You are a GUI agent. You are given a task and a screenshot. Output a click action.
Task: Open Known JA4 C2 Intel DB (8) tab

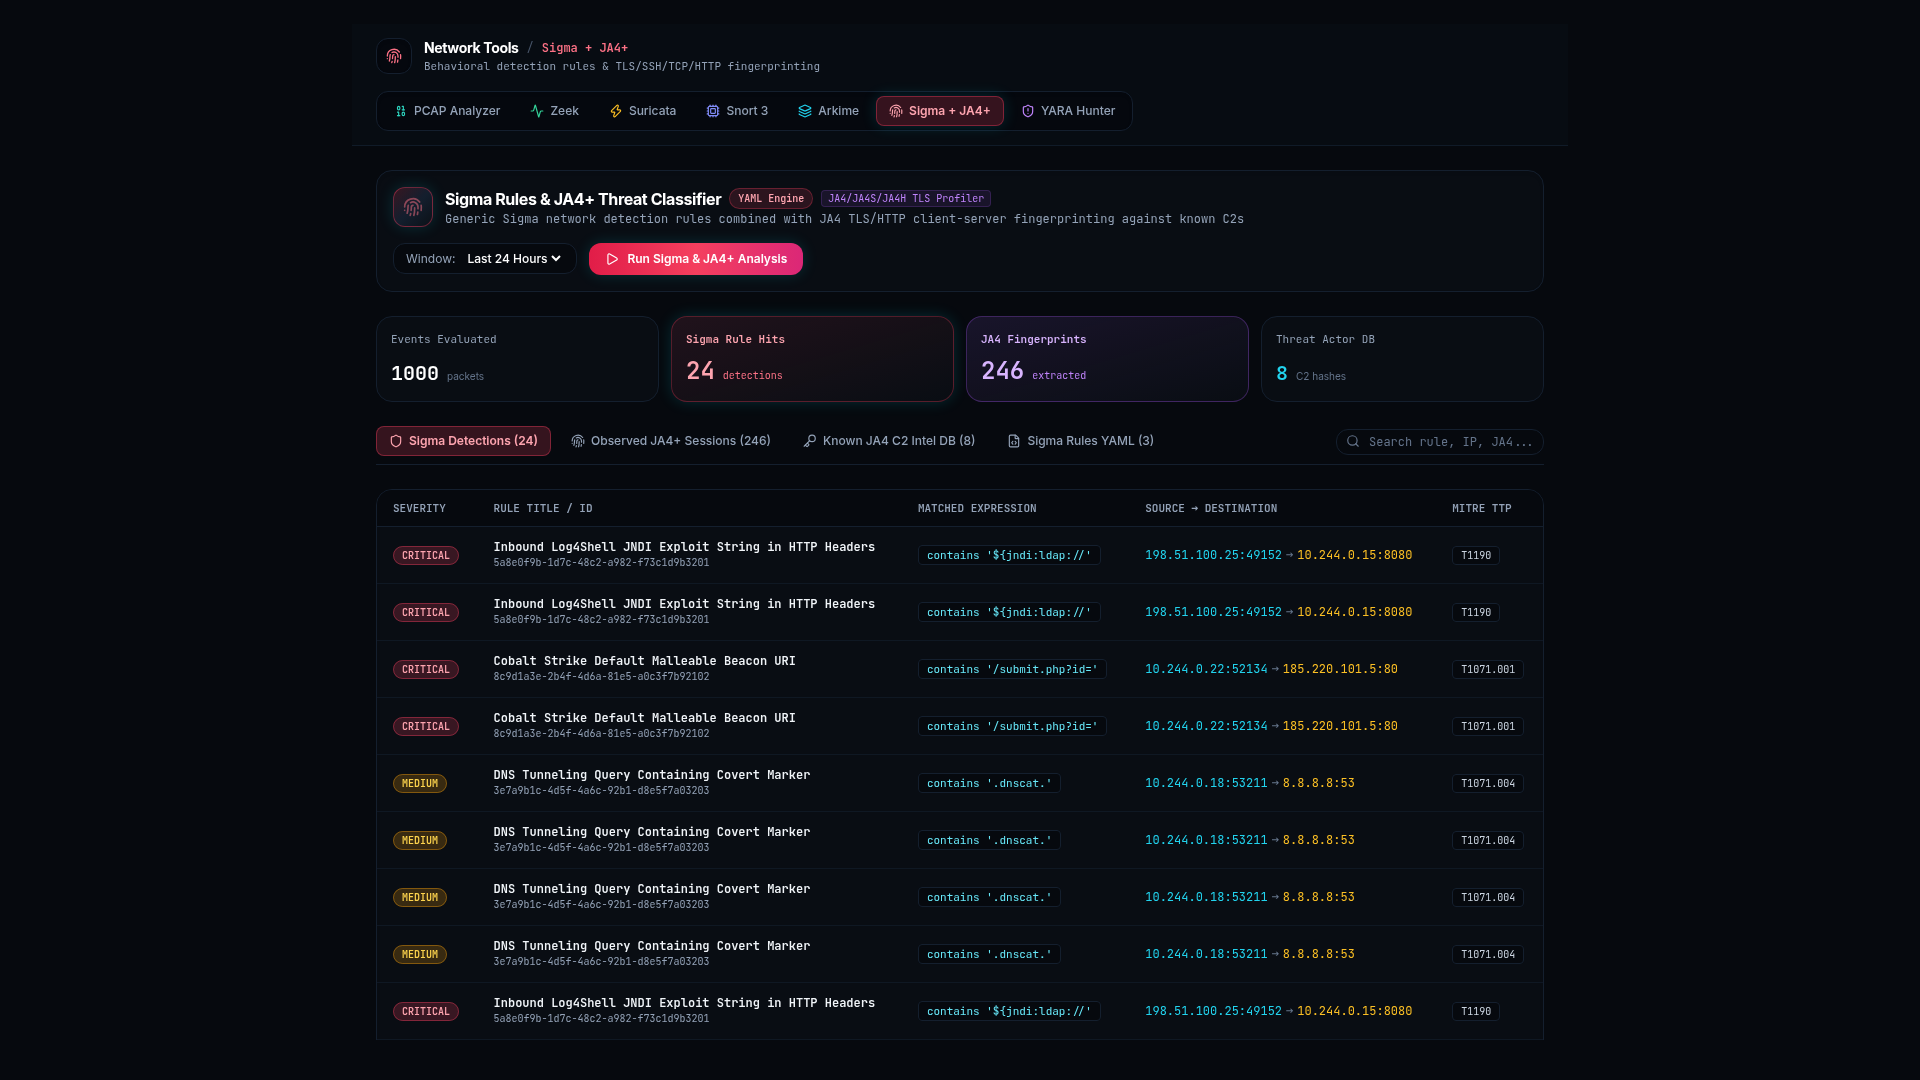890,441
